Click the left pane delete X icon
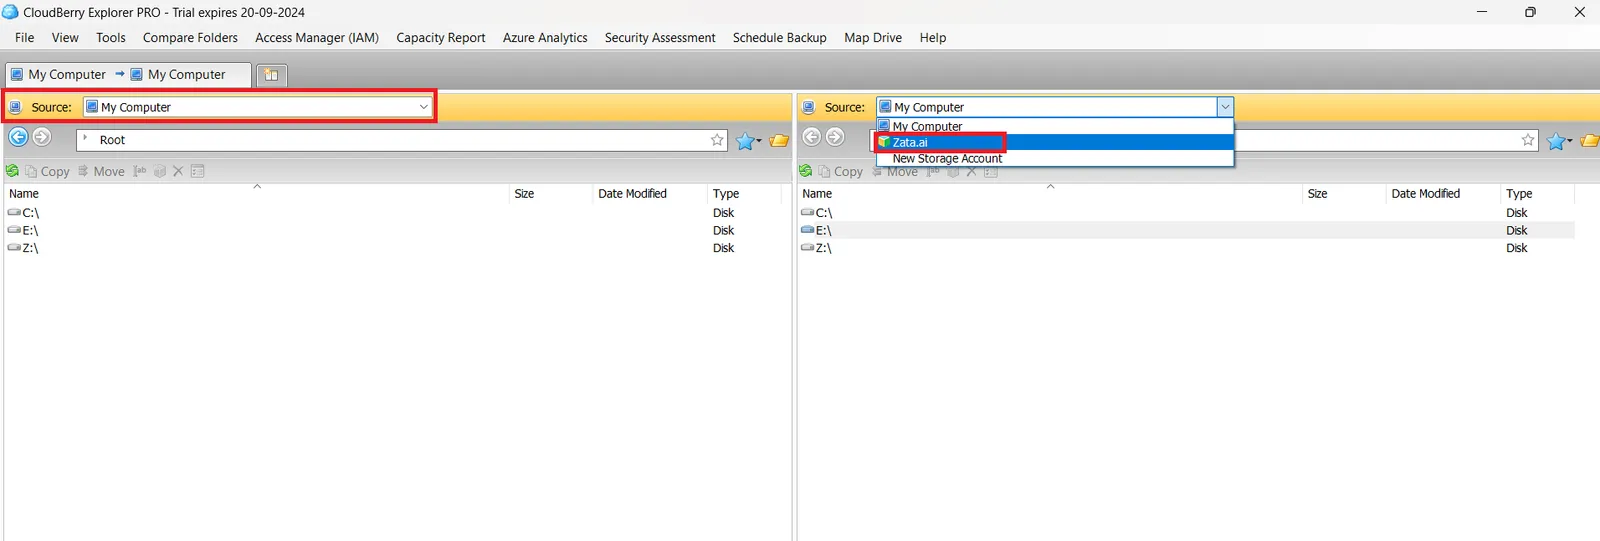The height and width of the screenshot is (541, 1600). click(x=178, y=171)
